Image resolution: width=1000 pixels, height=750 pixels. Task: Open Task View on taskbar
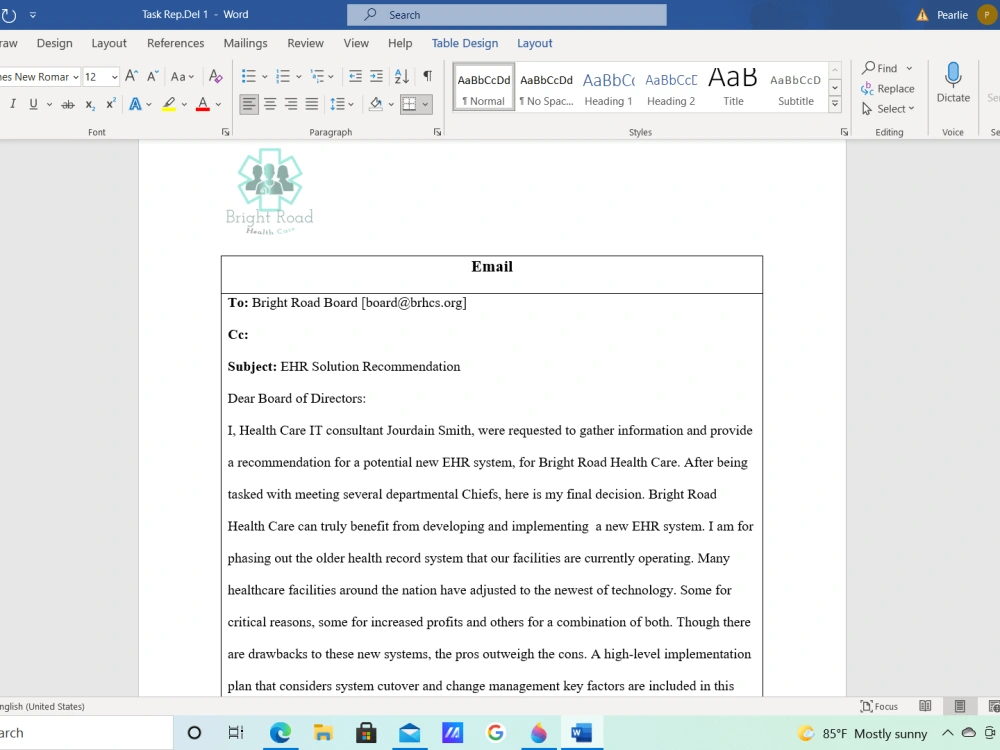(236, 733)
